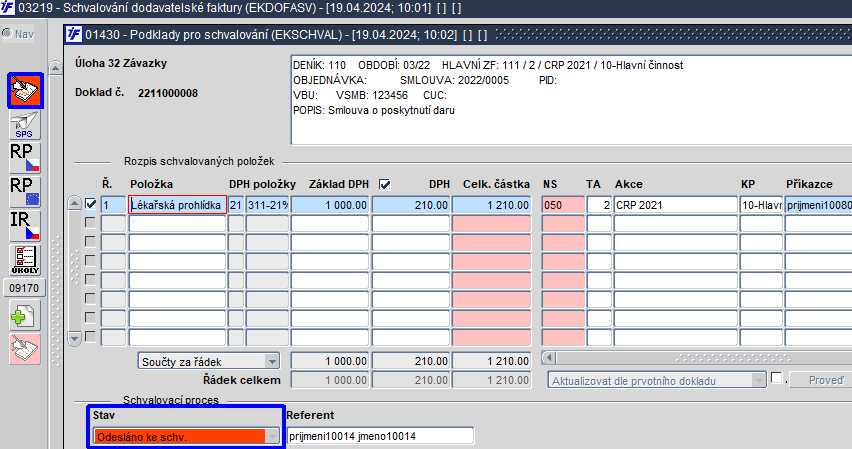Image resolution: width=852 pixels, height=449 pixels.
Task: Open the SPS paper plane icon
Action: 25,125
